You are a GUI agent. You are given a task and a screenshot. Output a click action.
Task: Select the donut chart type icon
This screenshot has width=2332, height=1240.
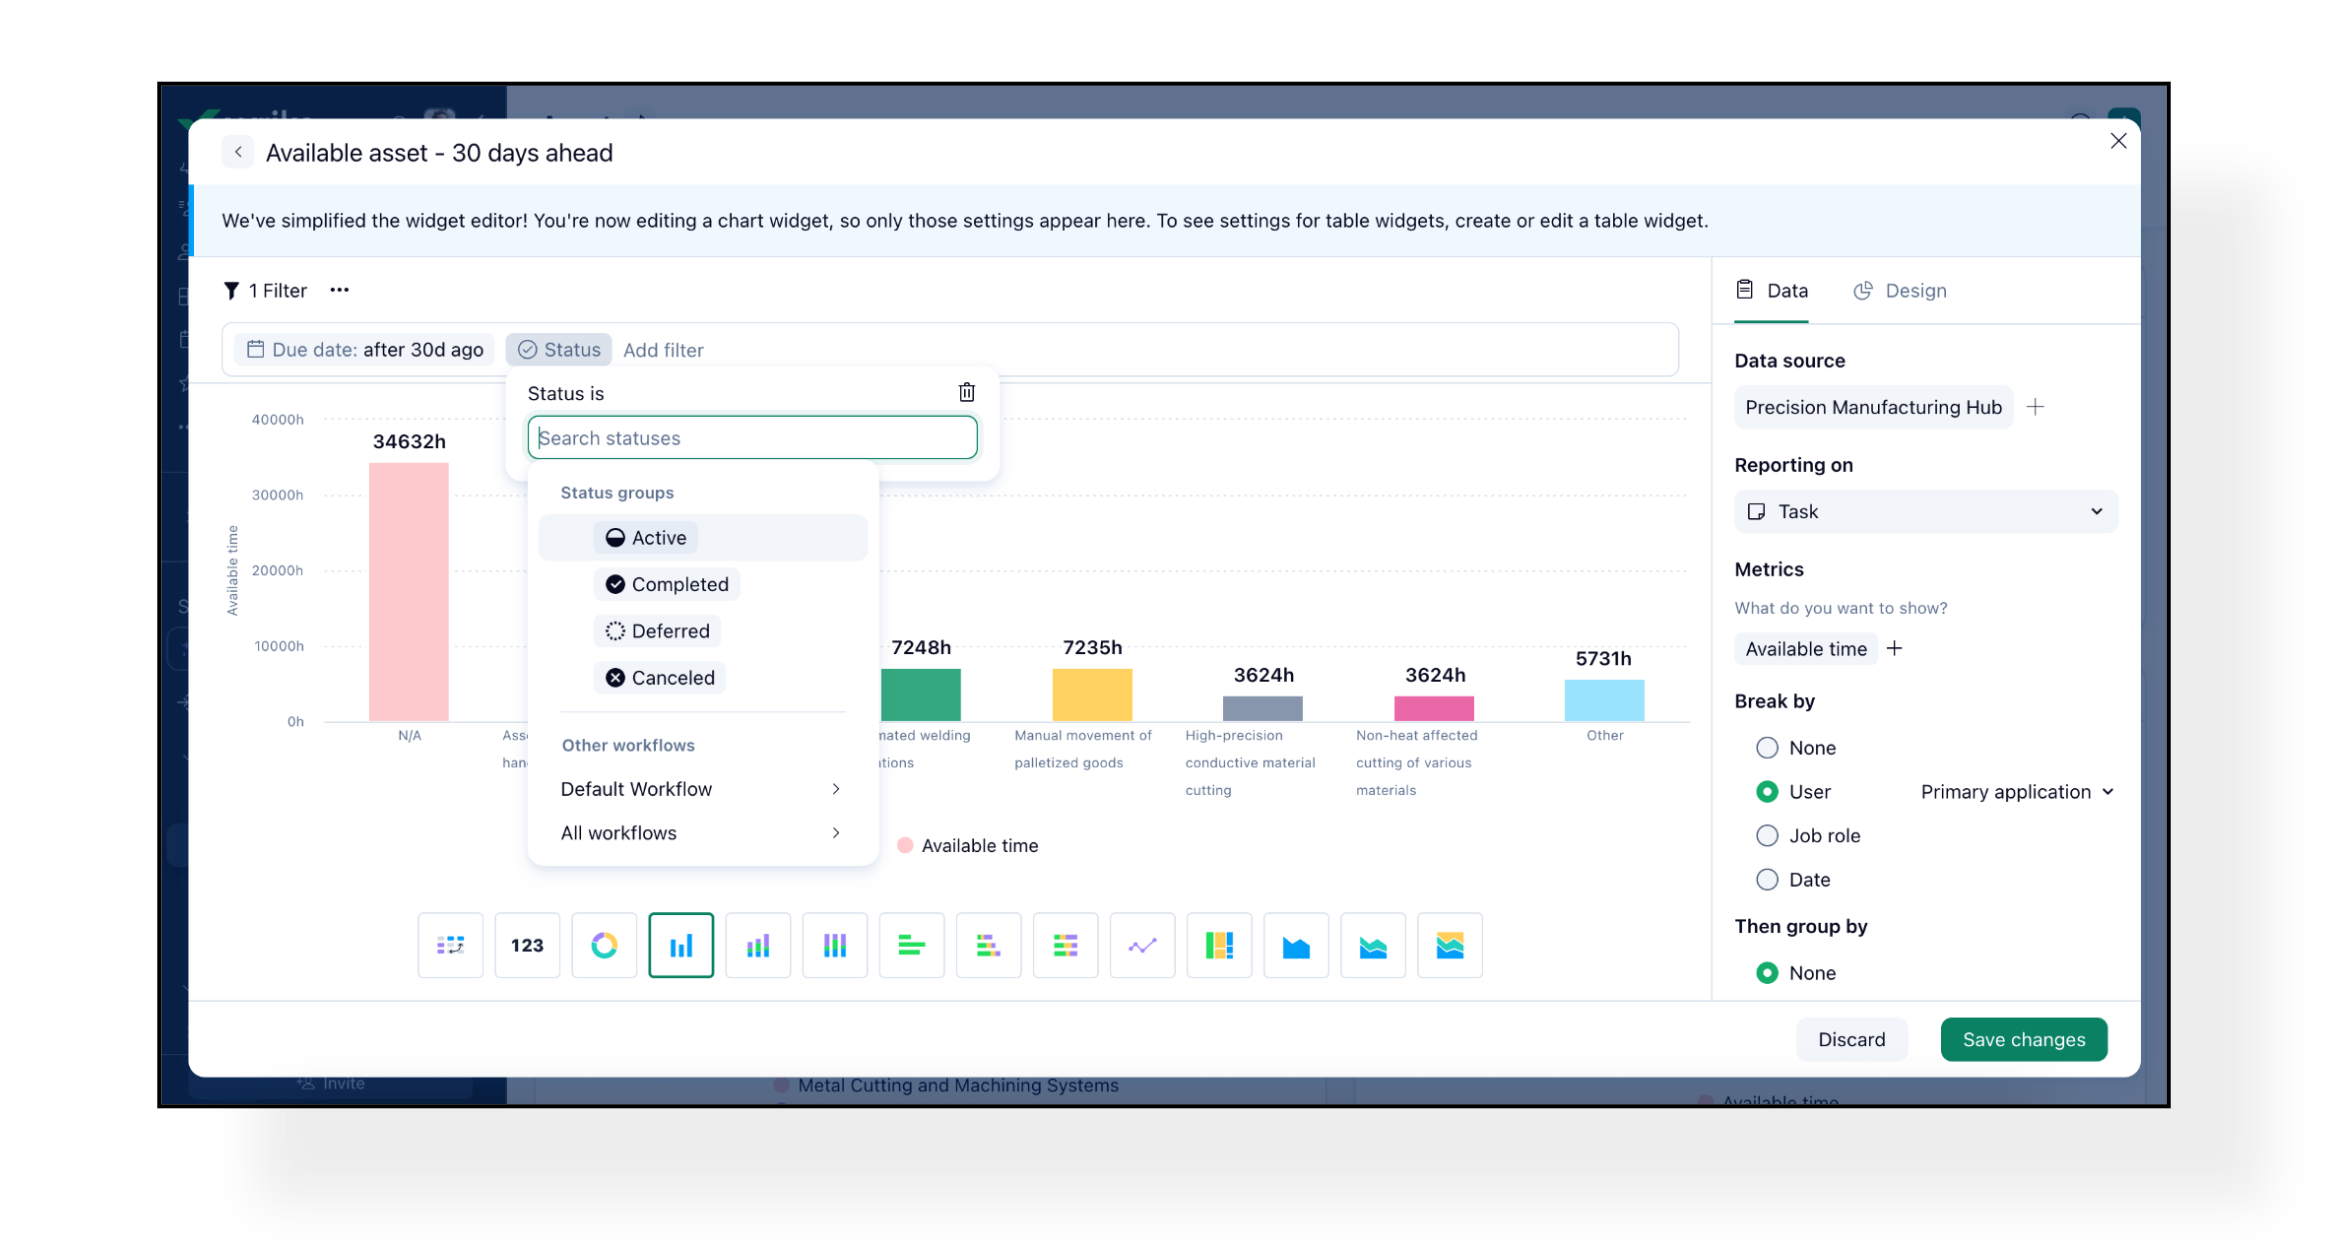click(604, 945)
